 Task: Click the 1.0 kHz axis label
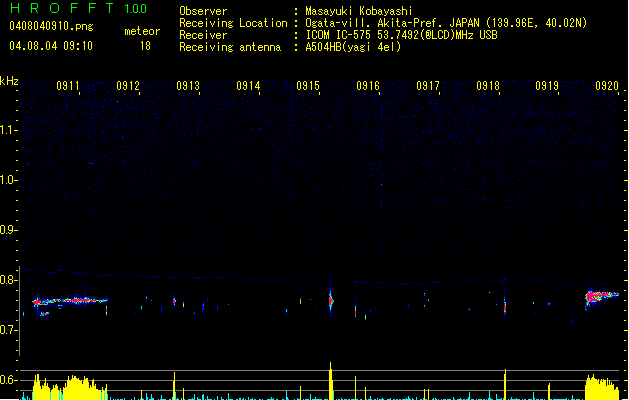[8, 180]
